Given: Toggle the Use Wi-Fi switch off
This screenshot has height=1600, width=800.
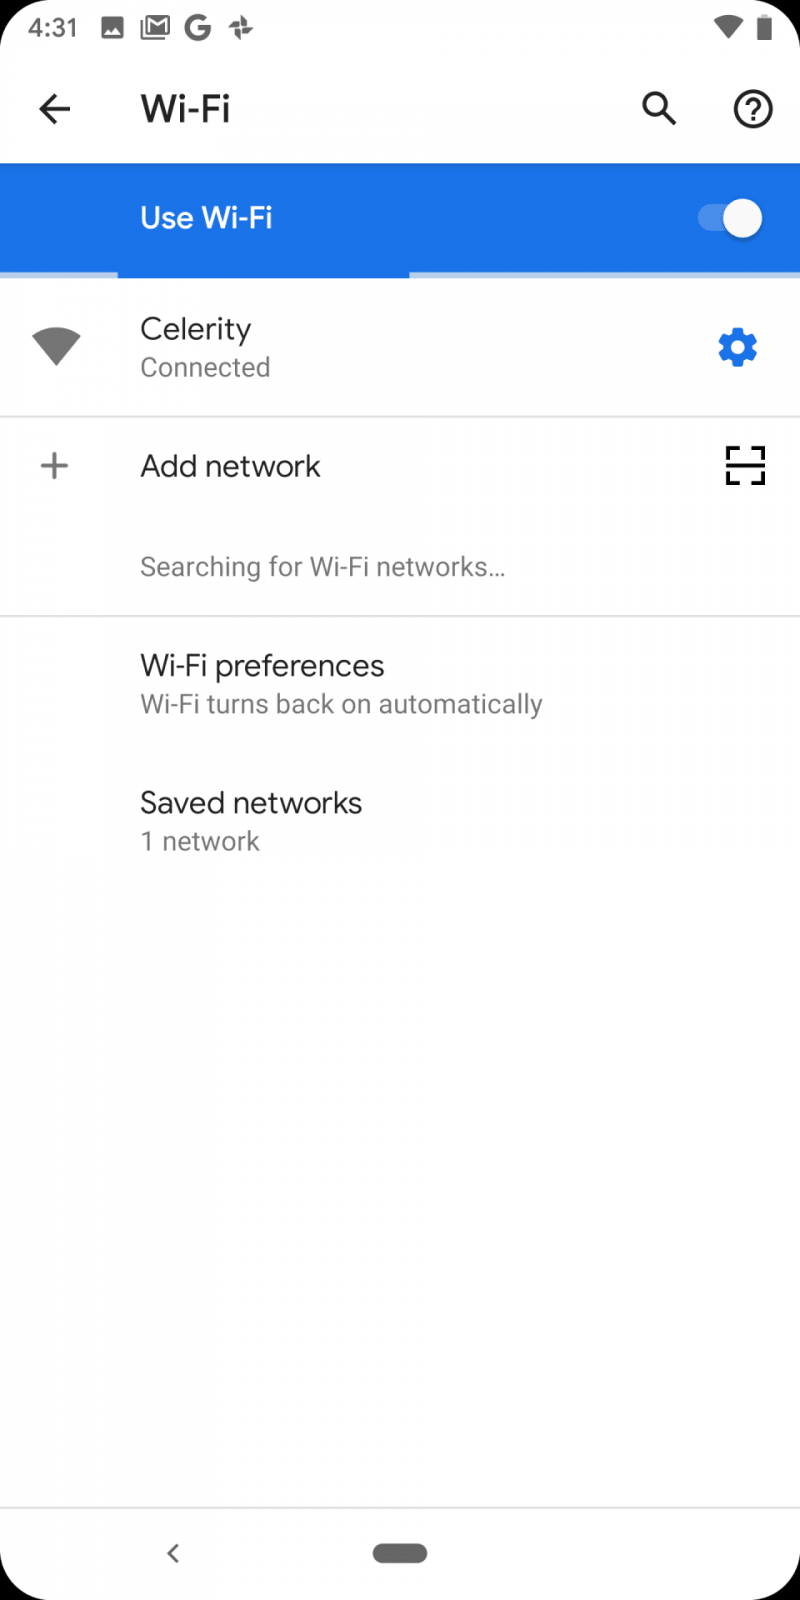Looking at the screenshot, I should [730, 218].
